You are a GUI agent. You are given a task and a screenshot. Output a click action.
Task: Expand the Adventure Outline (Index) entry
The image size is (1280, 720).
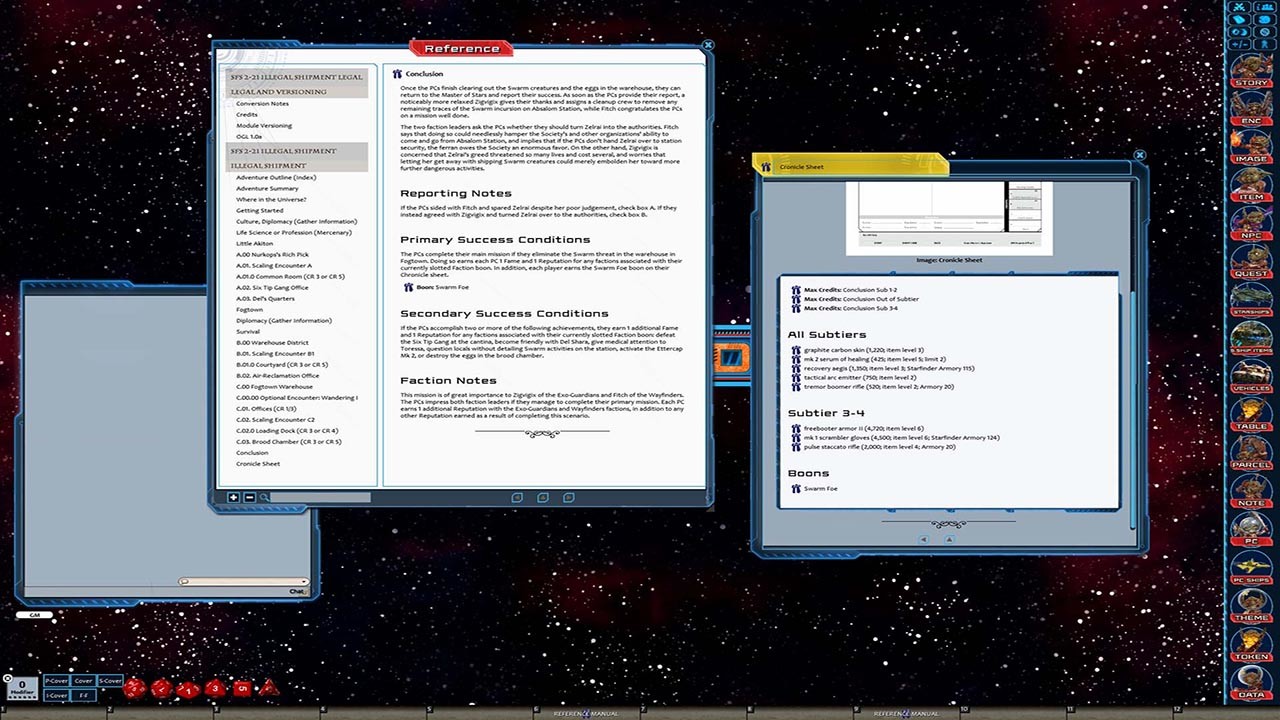click(277, 177)
